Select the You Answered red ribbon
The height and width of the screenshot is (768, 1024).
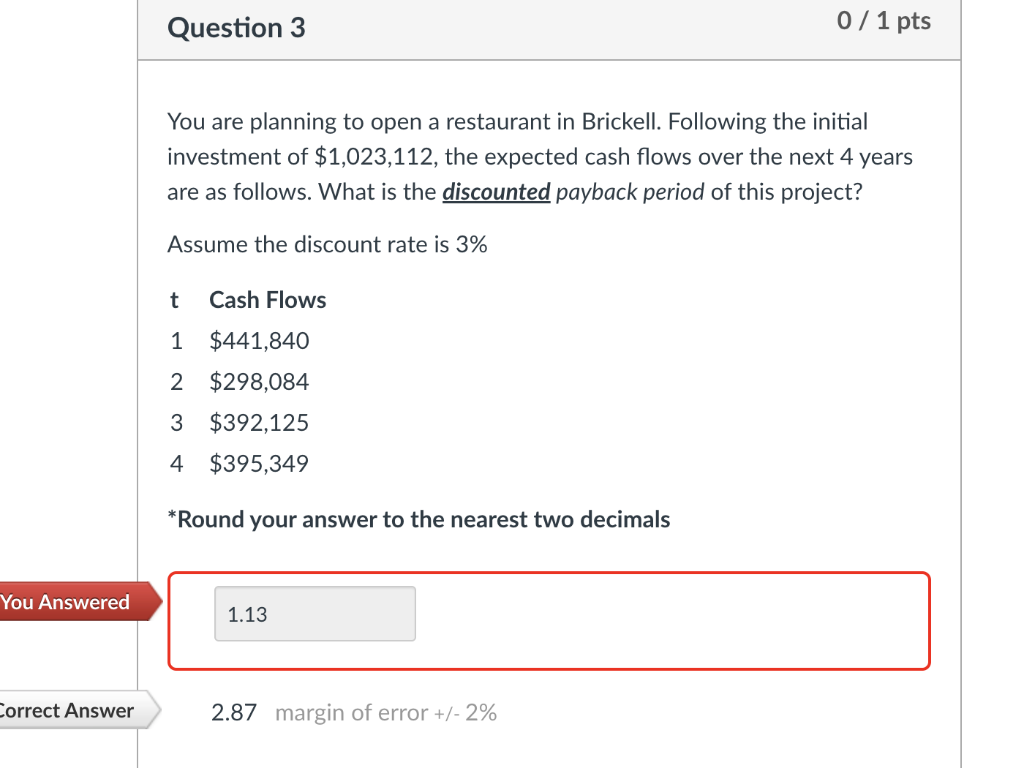click(65, 602)
